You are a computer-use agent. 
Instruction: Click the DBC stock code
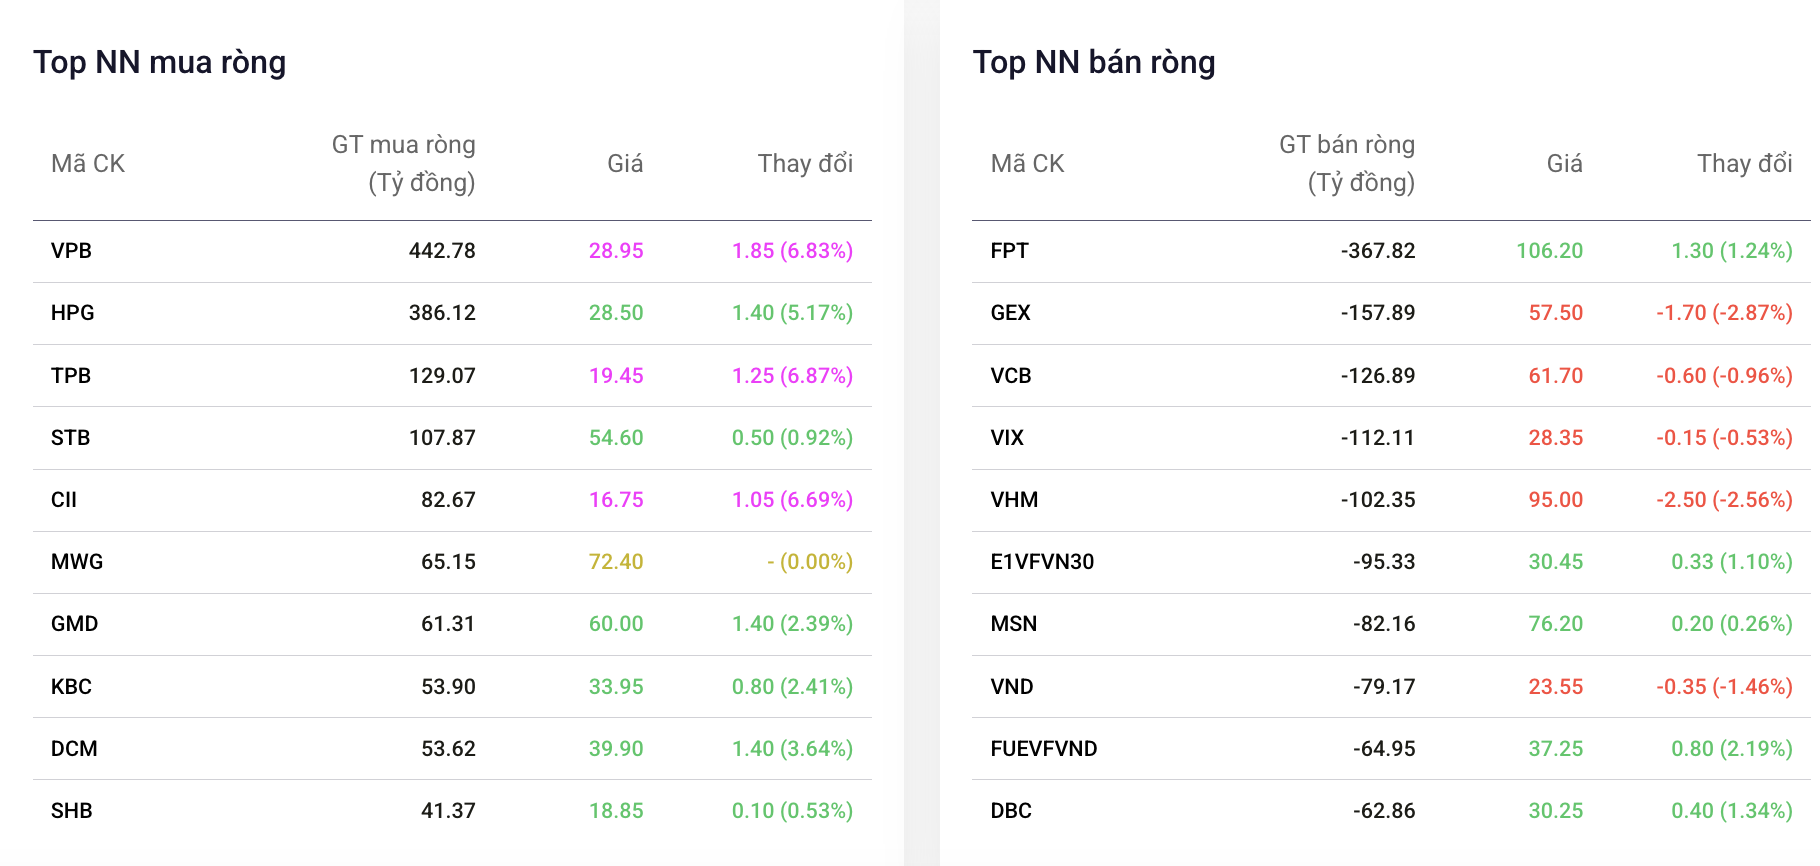coord(1011,811)
